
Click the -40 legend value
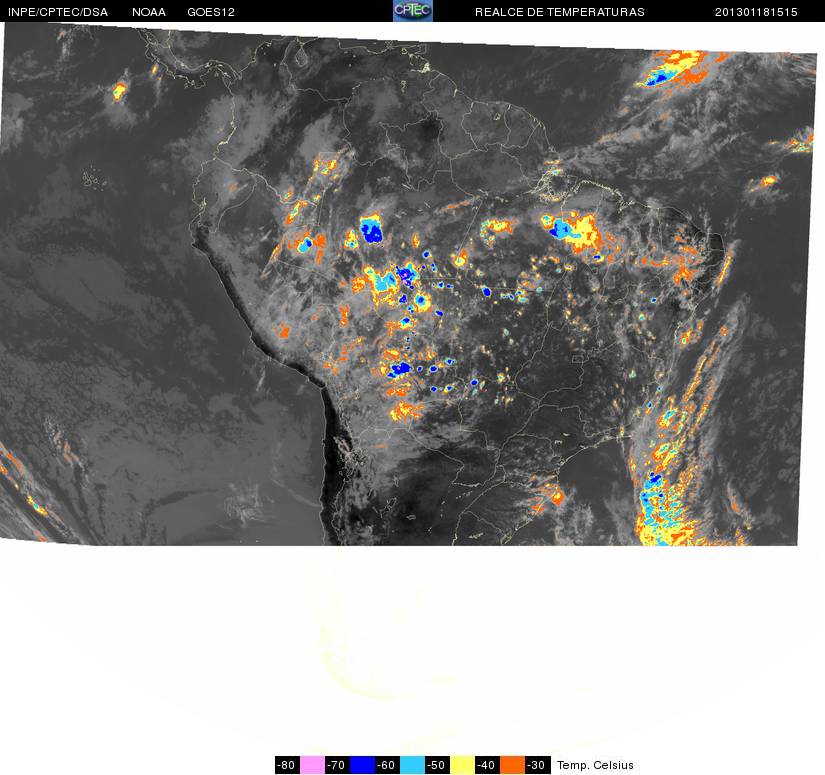(488, 765)
